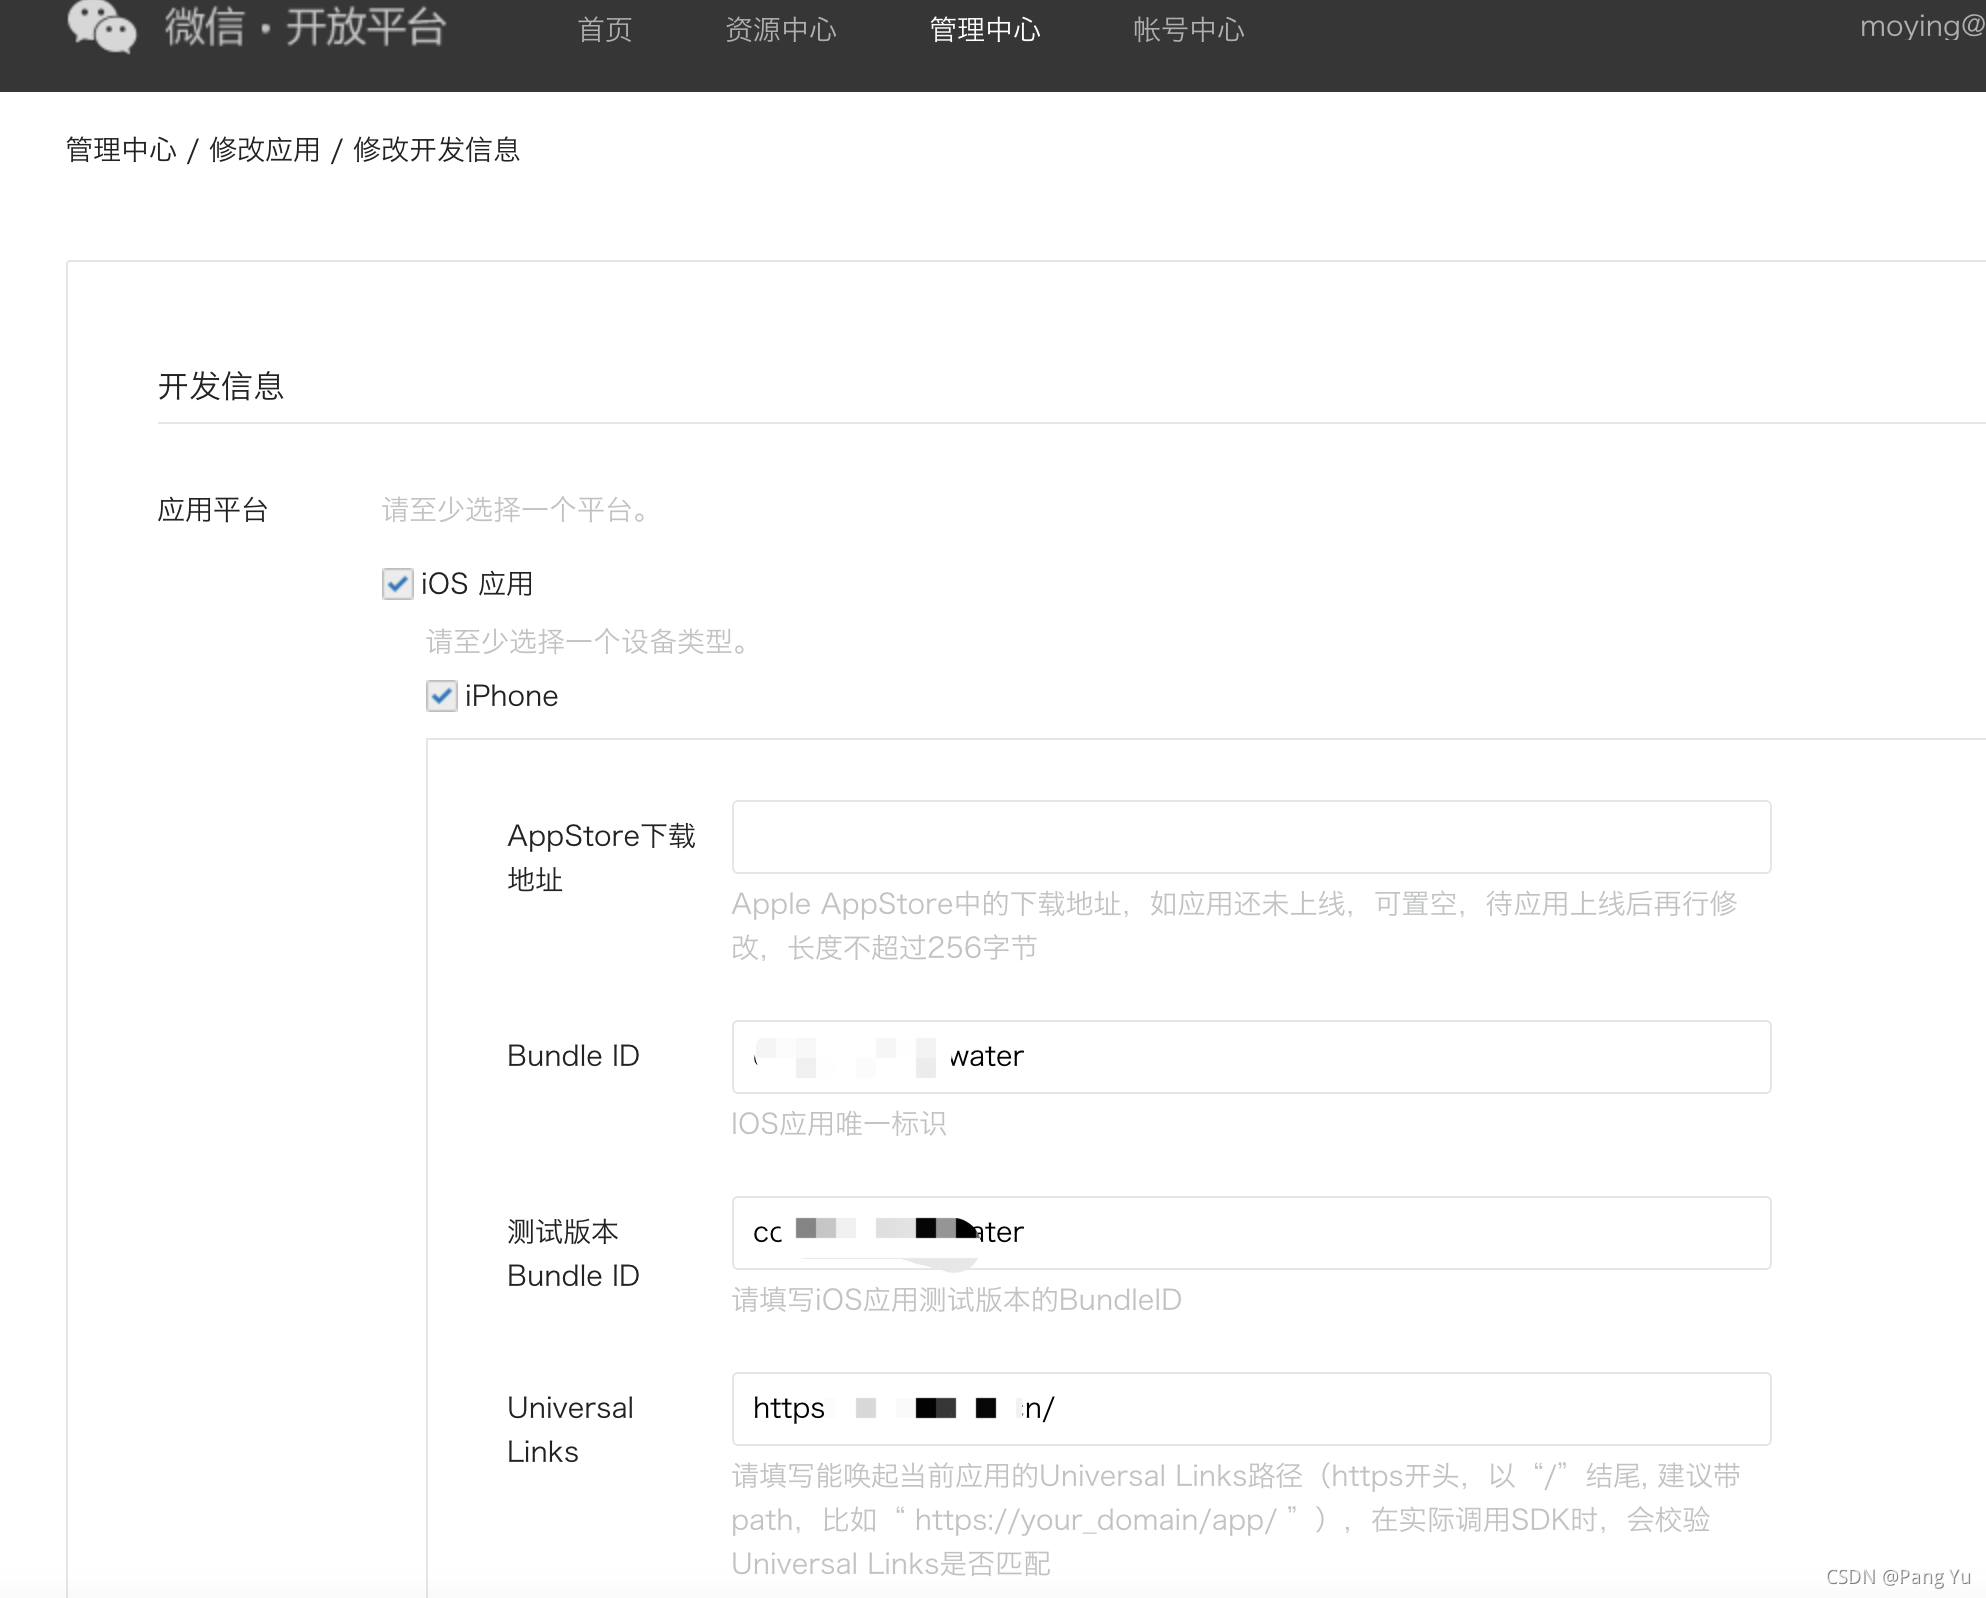Focus the 测试版本 Bundle ID input field
This screenshot has width=1986, height=1598.
(1251, 1233)
